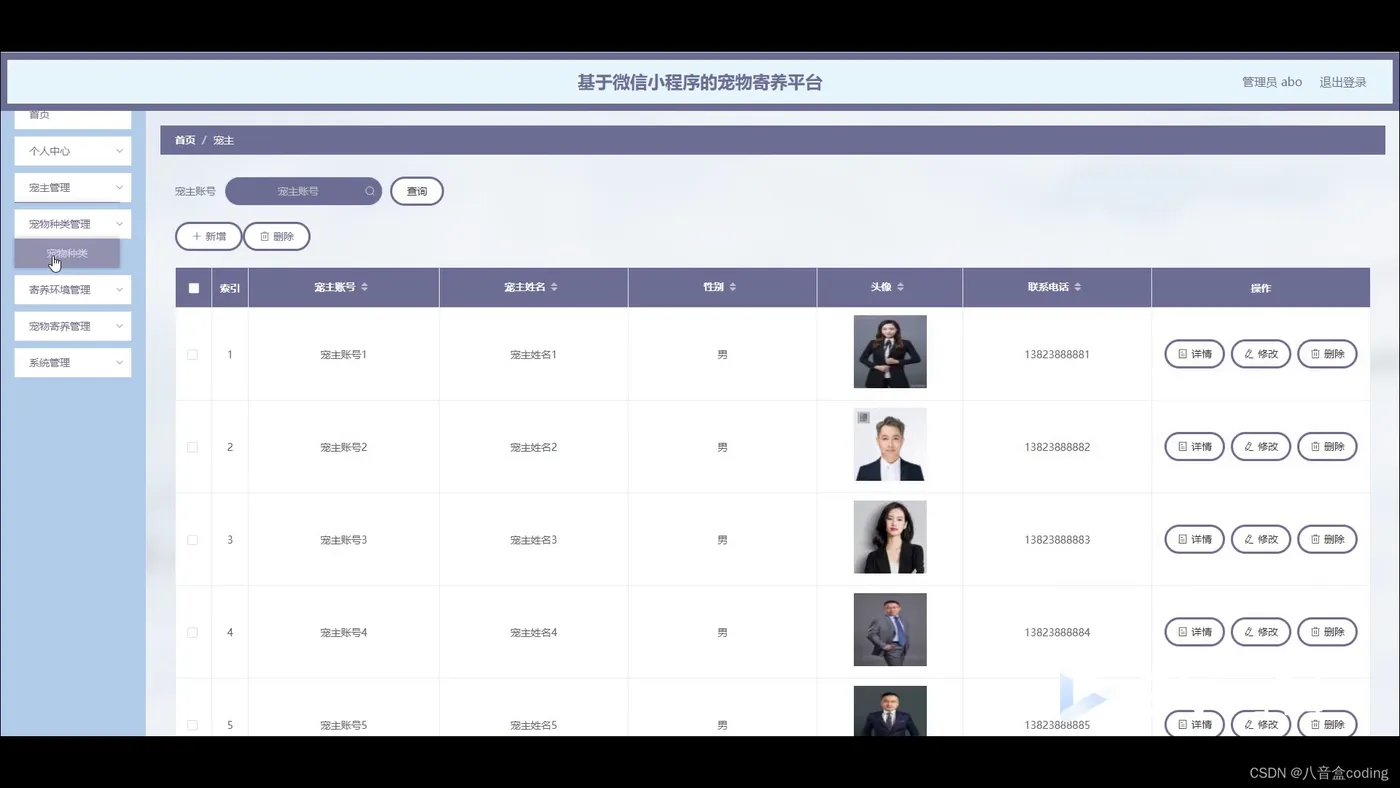Sort by 性别 column arrows
This screenshot has height=788, width=1400.
point(732,287)
